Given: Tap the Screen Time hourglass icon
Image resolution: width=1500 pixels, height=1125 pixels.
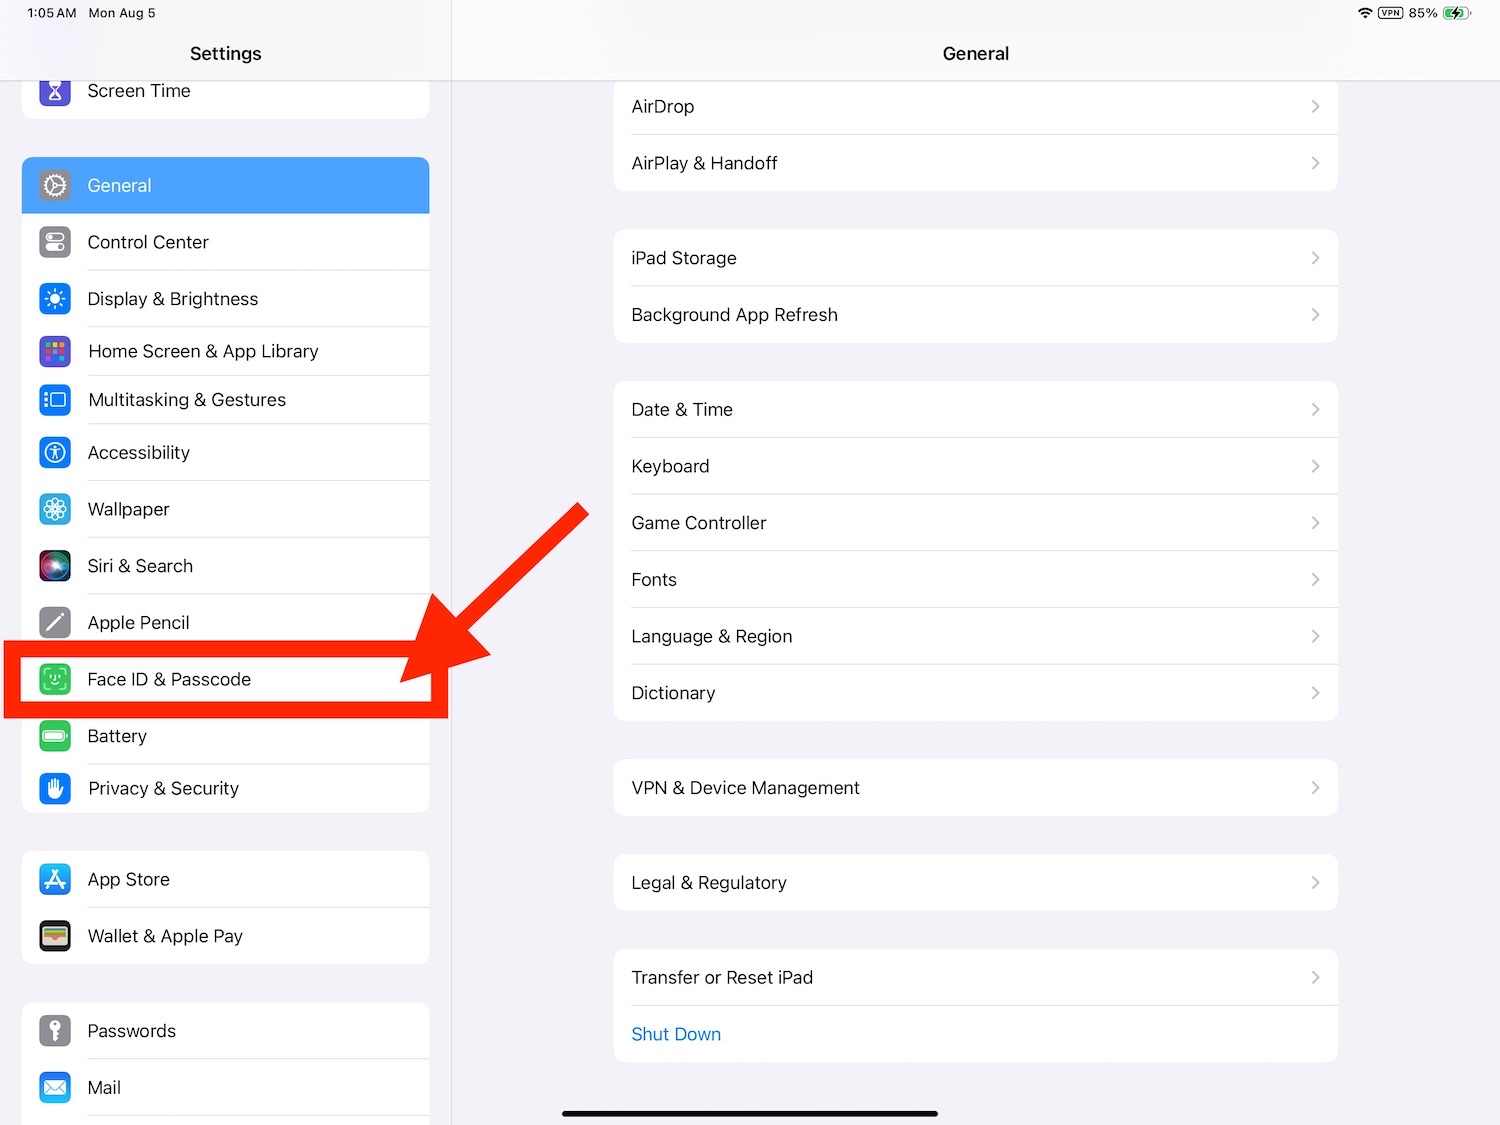Looking at the screenshot, I should coord(55,92).
